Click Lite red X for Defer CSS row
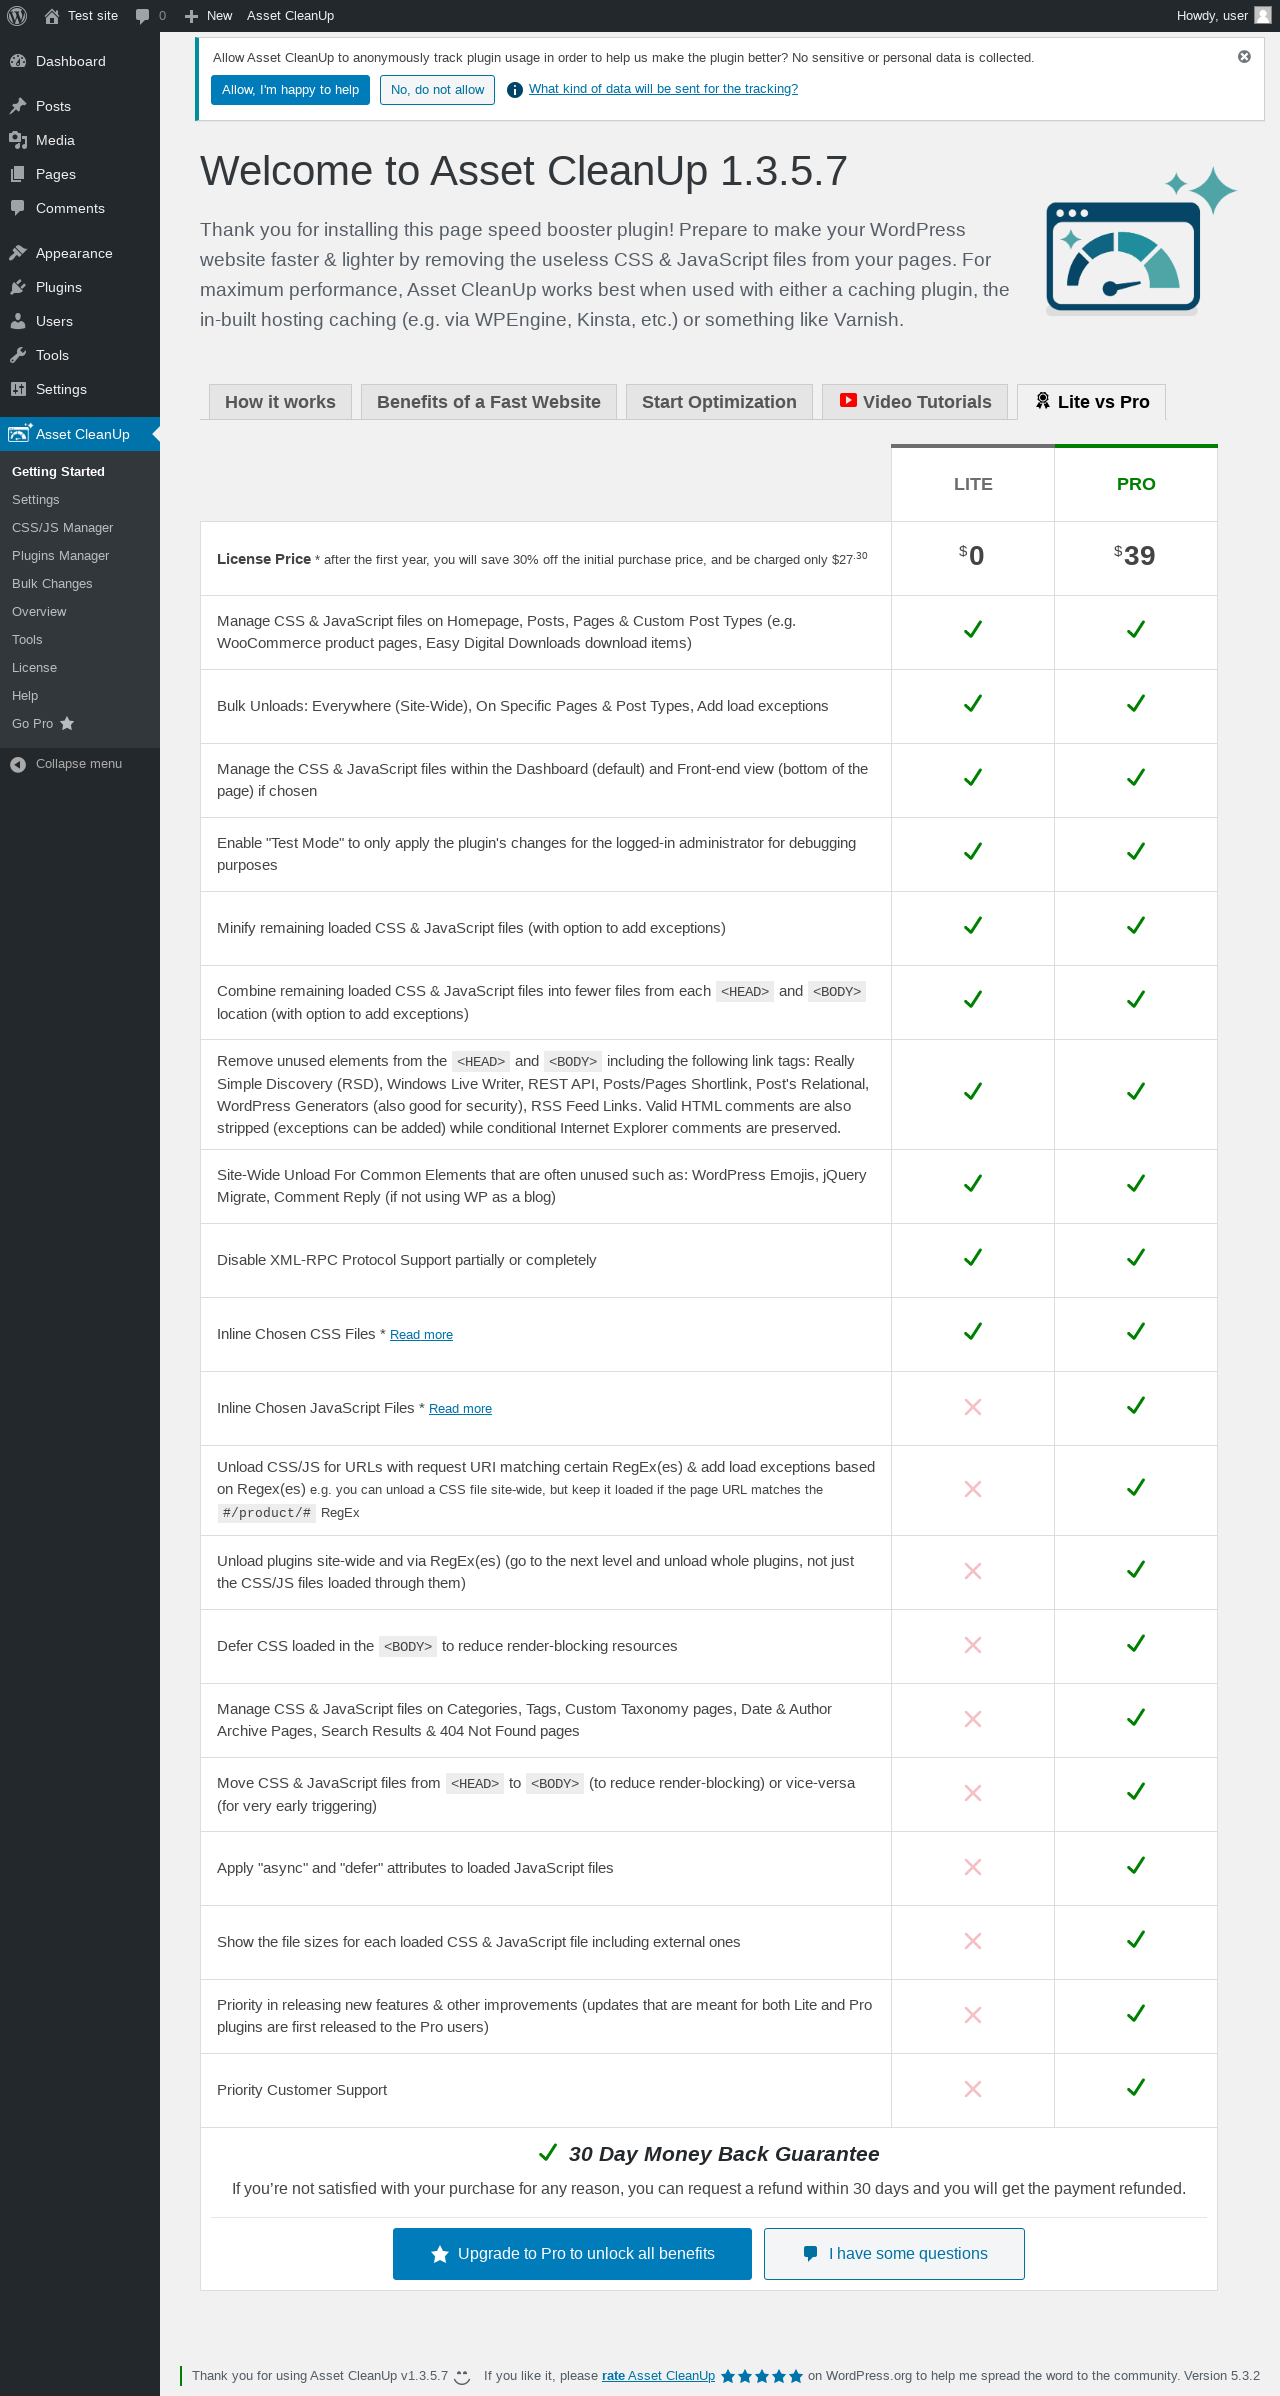This screenshot has width=1280, height=2396. (x=973, y=1645)
